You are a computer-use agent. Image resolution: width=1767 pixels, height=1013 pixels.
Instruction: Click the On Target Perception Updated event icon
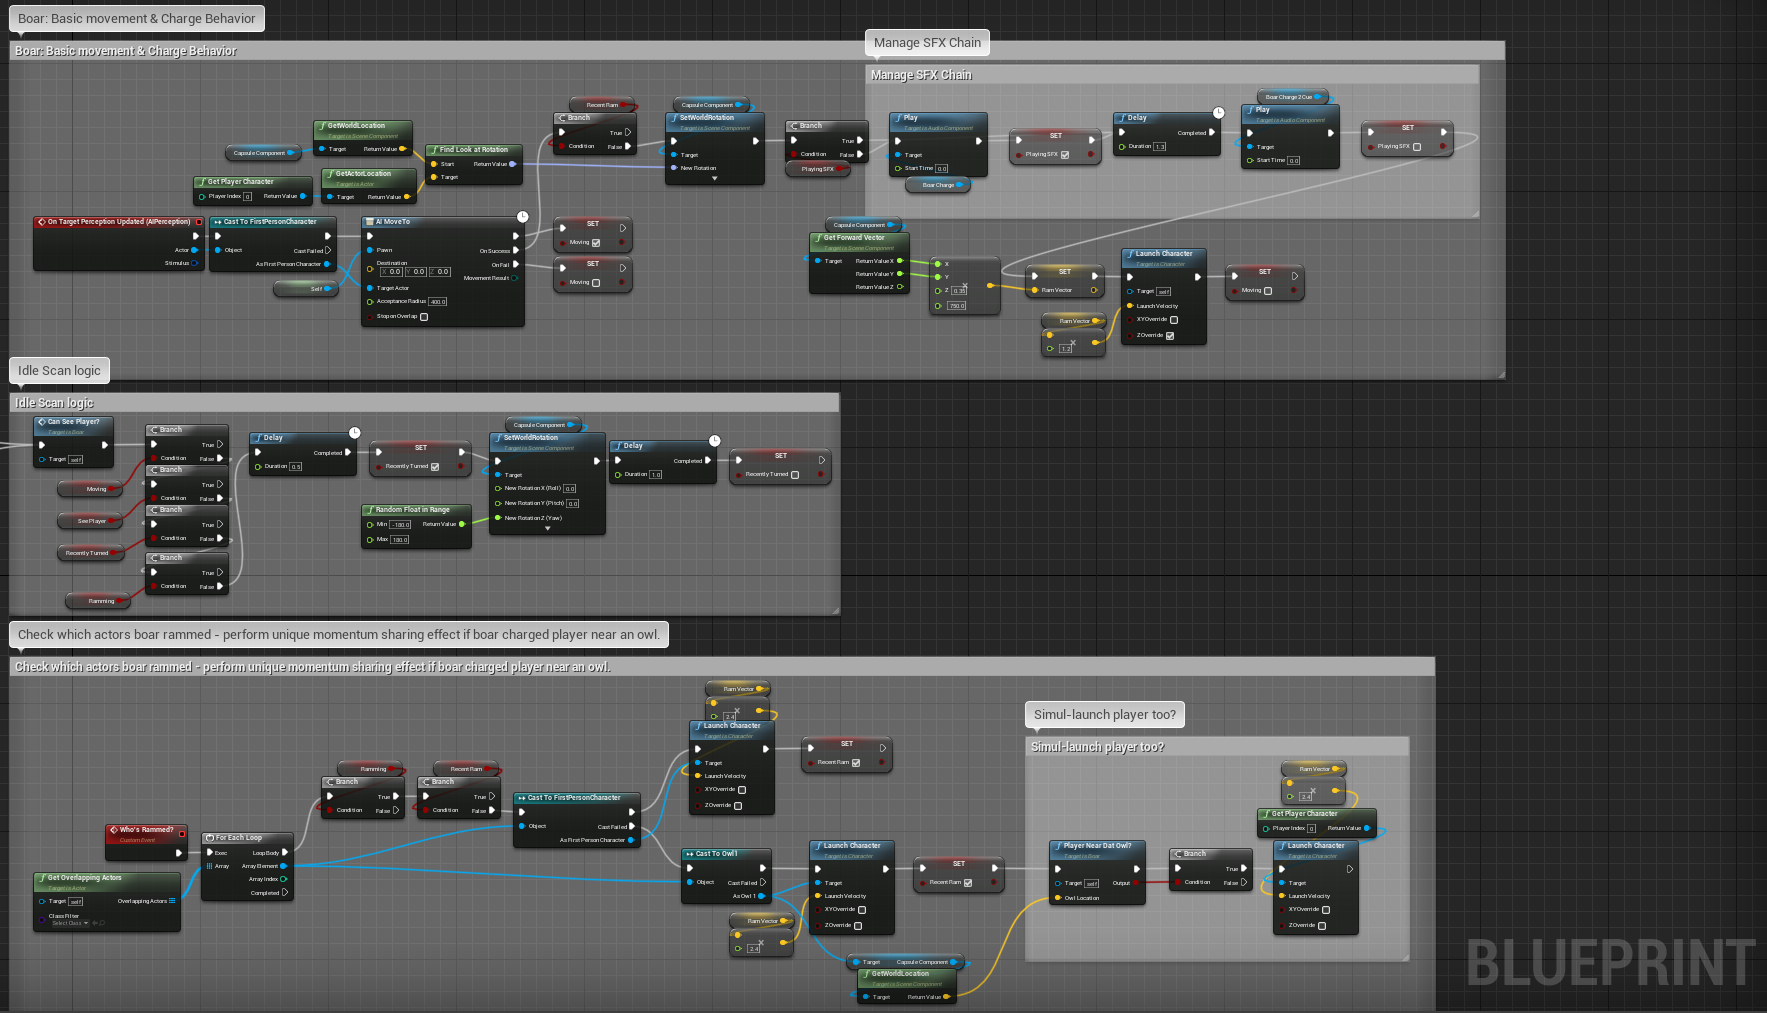coord(41,222)
